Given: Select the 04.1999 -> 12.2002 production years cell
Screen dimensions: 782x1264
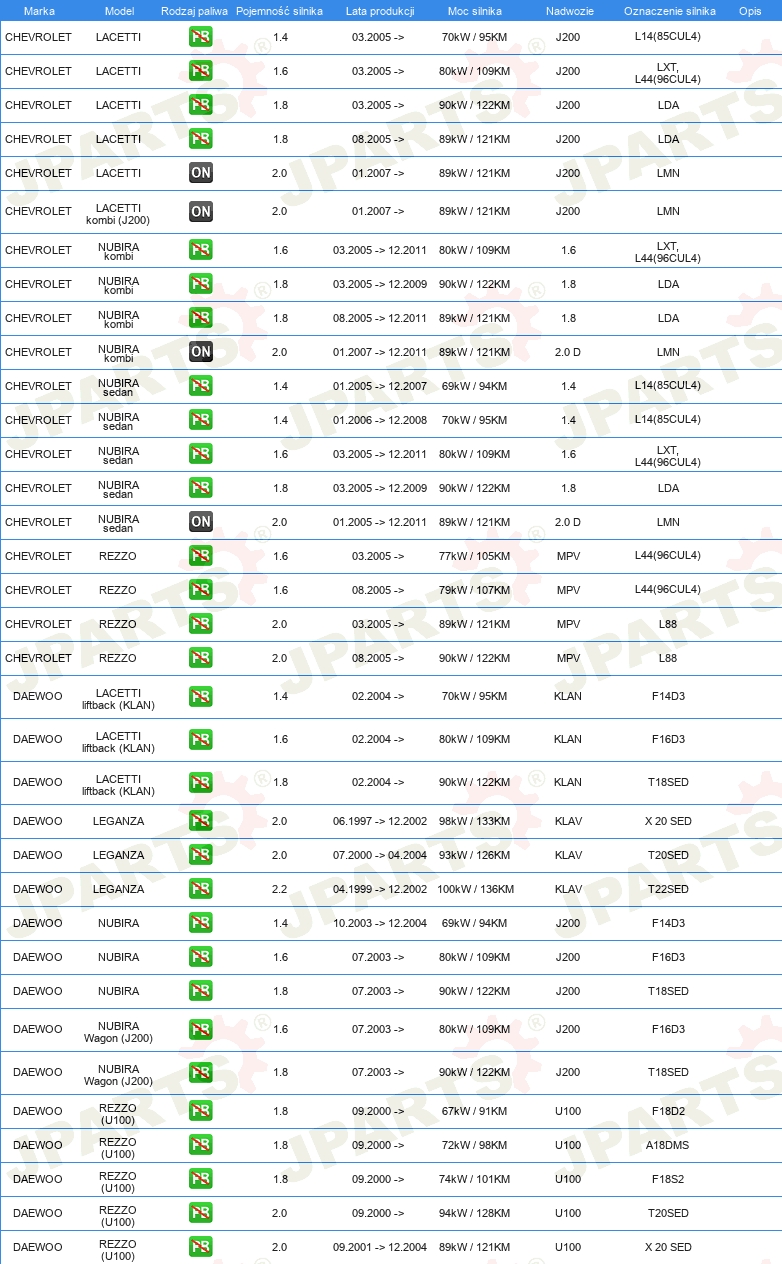Looking at the screenshot, I should click(380, 889).
